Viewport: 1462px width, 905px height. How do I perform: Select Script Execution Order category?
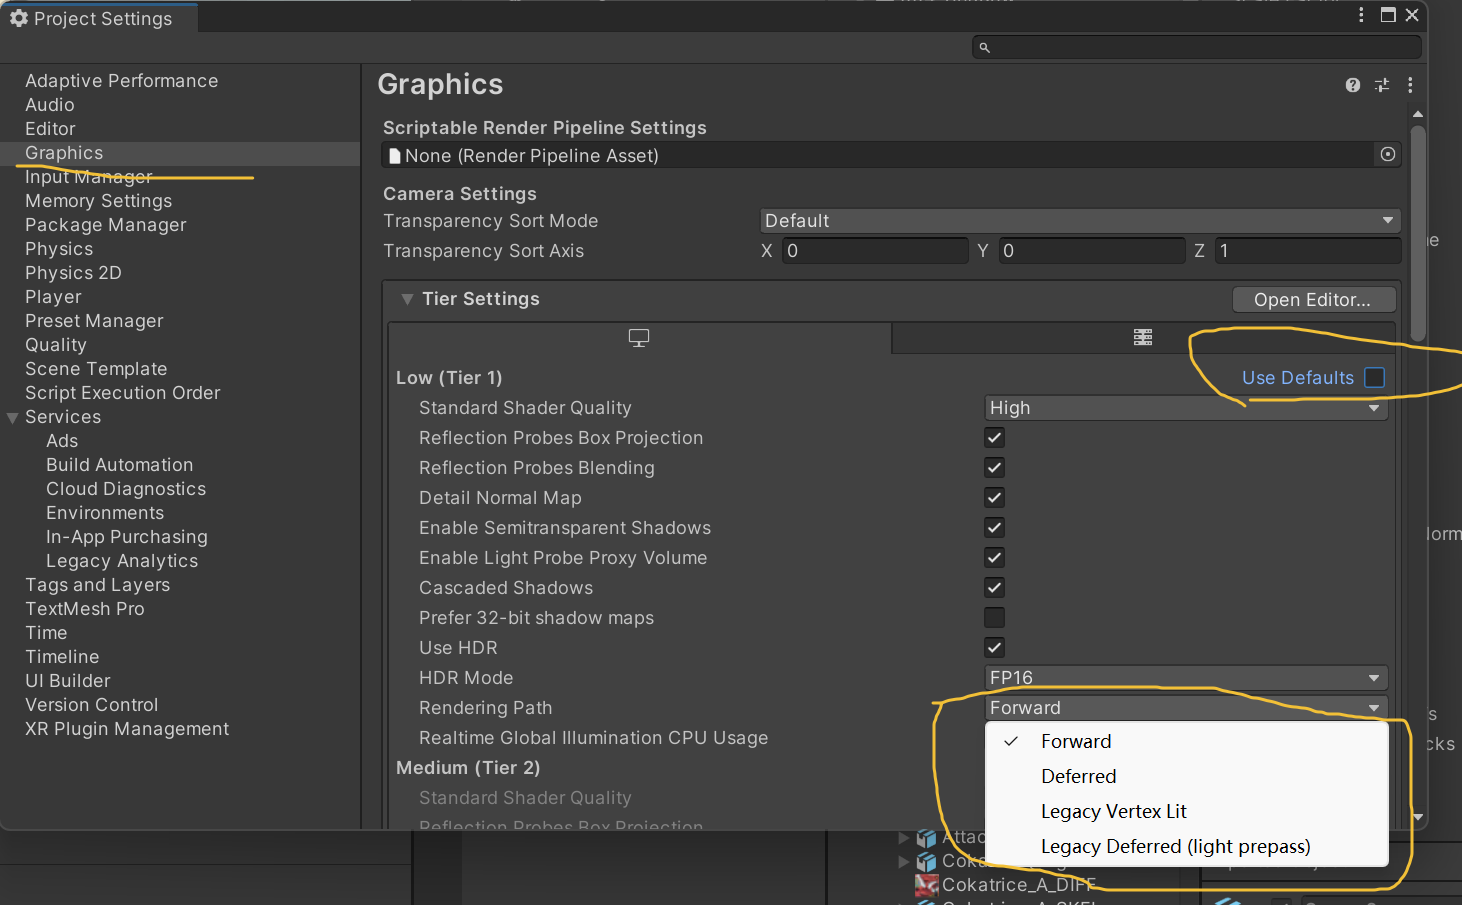point(122,392)
